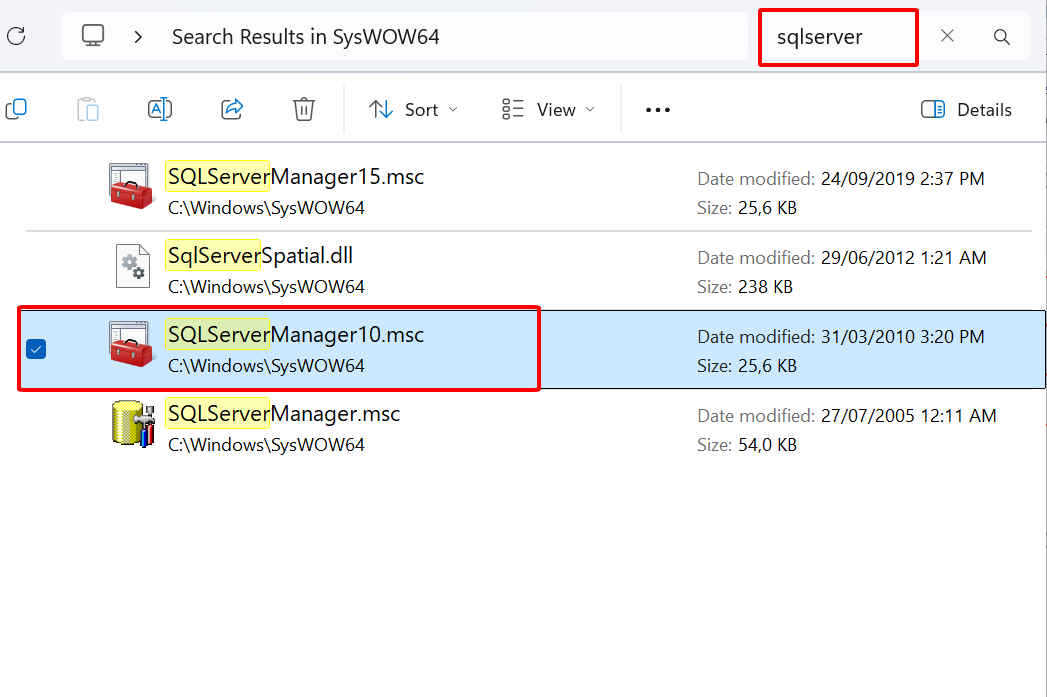Click the search magnifier icon
This screenshot has height=697, width=1047.
point(1001,37)
